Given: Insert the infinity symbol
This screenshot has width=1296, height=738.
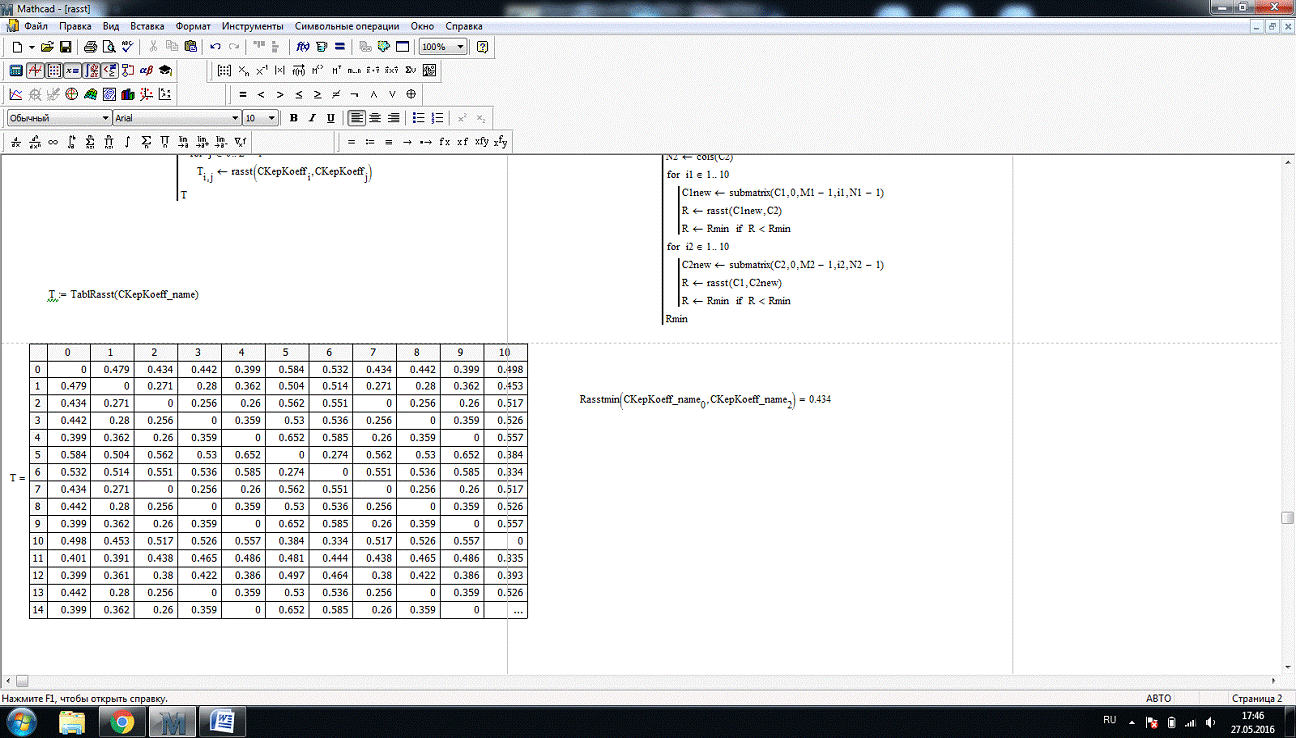Looking at the screenshot, I should 53,142.
